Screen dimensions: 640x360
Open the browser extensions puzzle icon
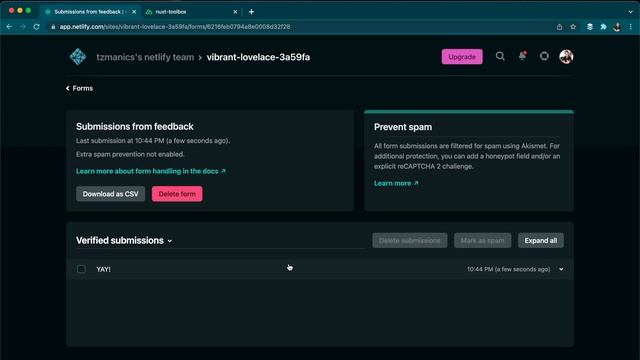point(603,27)
